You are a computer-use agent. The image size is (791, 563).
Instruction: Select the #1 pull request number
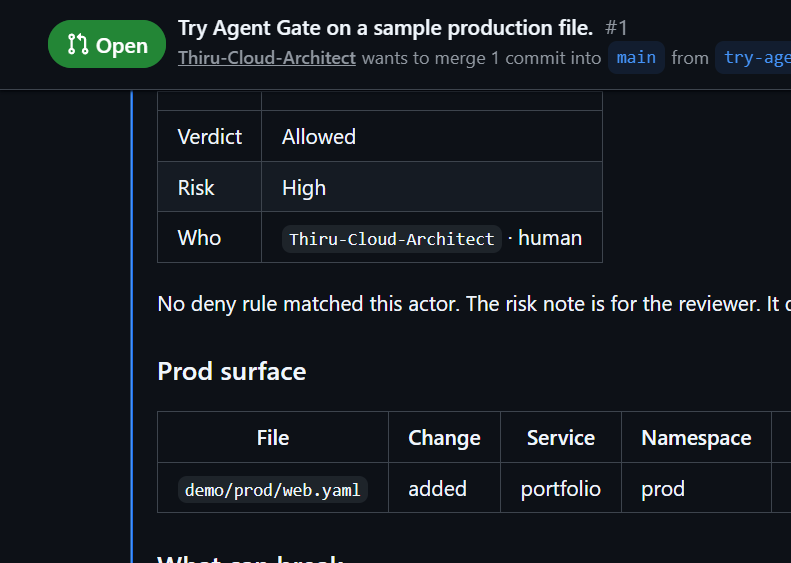tap(616, 28)
